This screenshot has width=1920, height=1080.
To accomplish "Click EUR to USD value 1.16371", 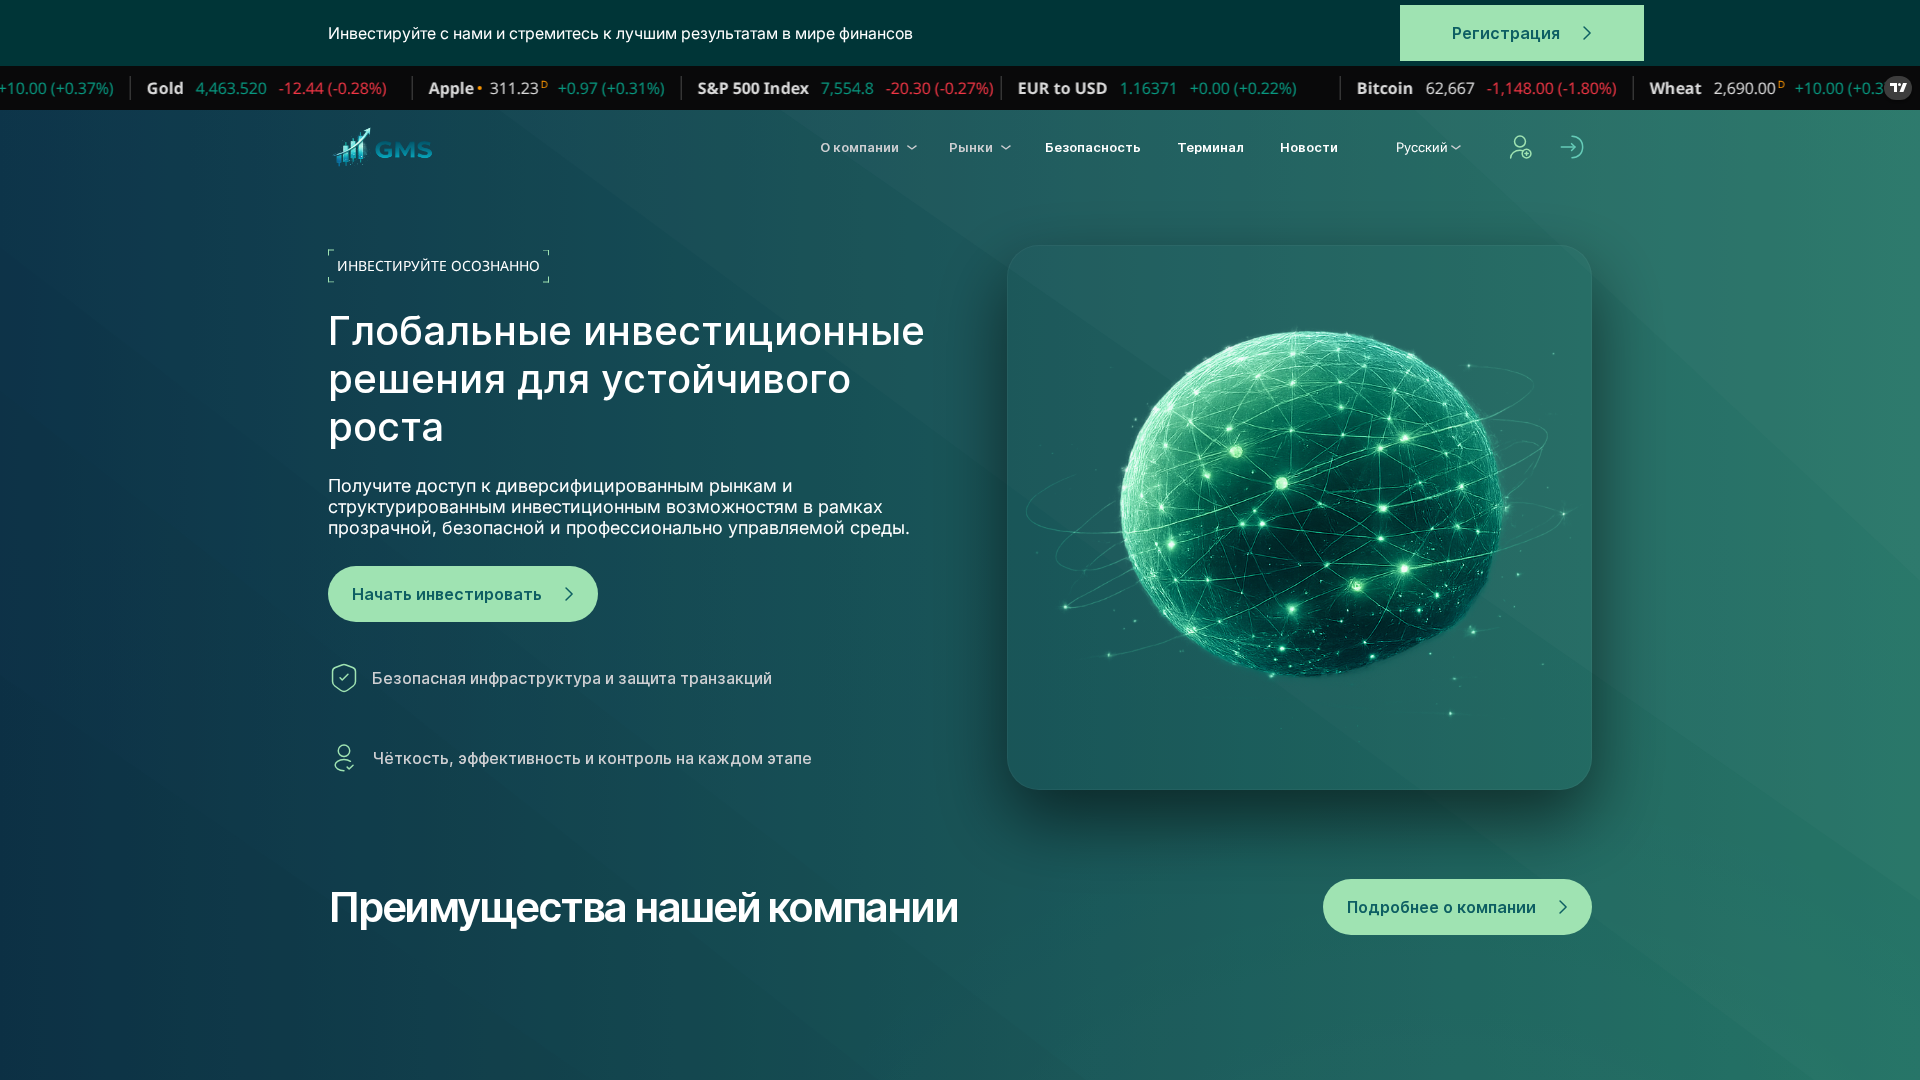I will [x=1148, y=88].
